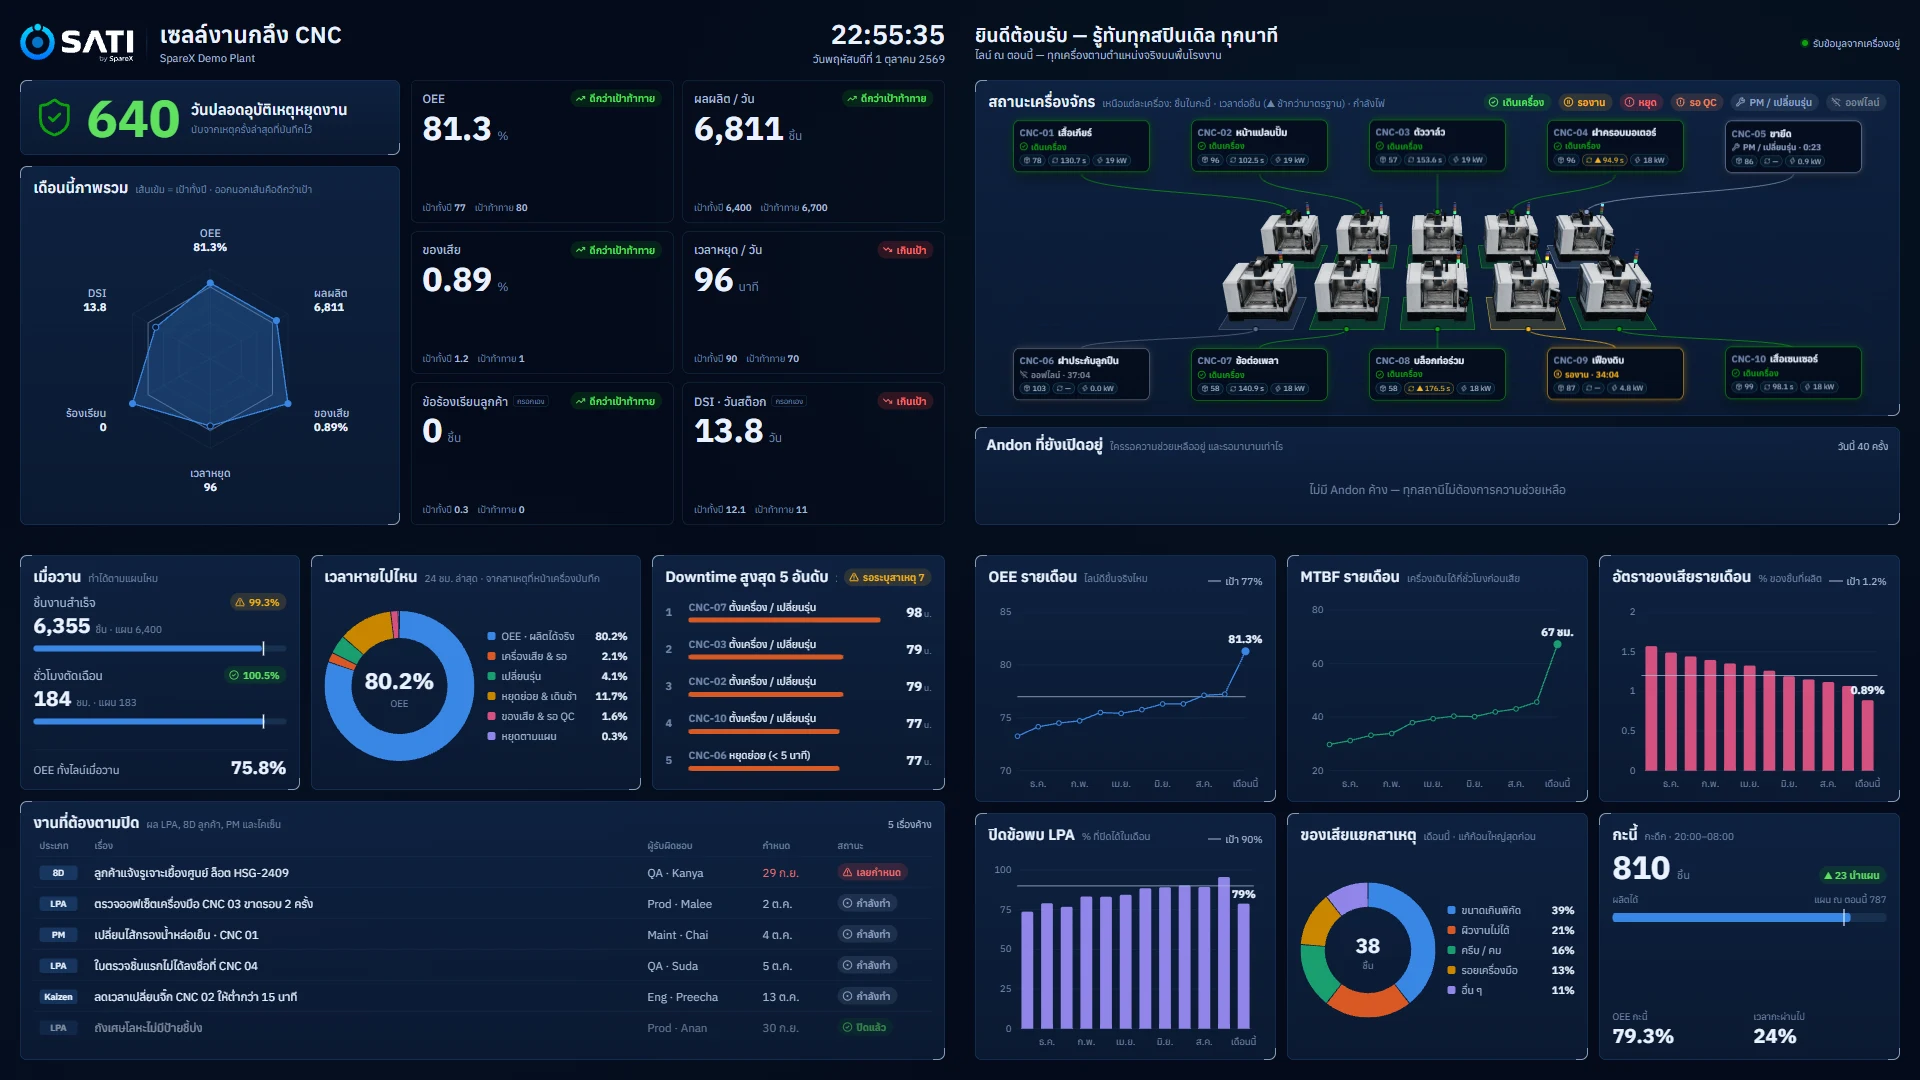Filter by the red stopped legend chip

coord(1640,102)
